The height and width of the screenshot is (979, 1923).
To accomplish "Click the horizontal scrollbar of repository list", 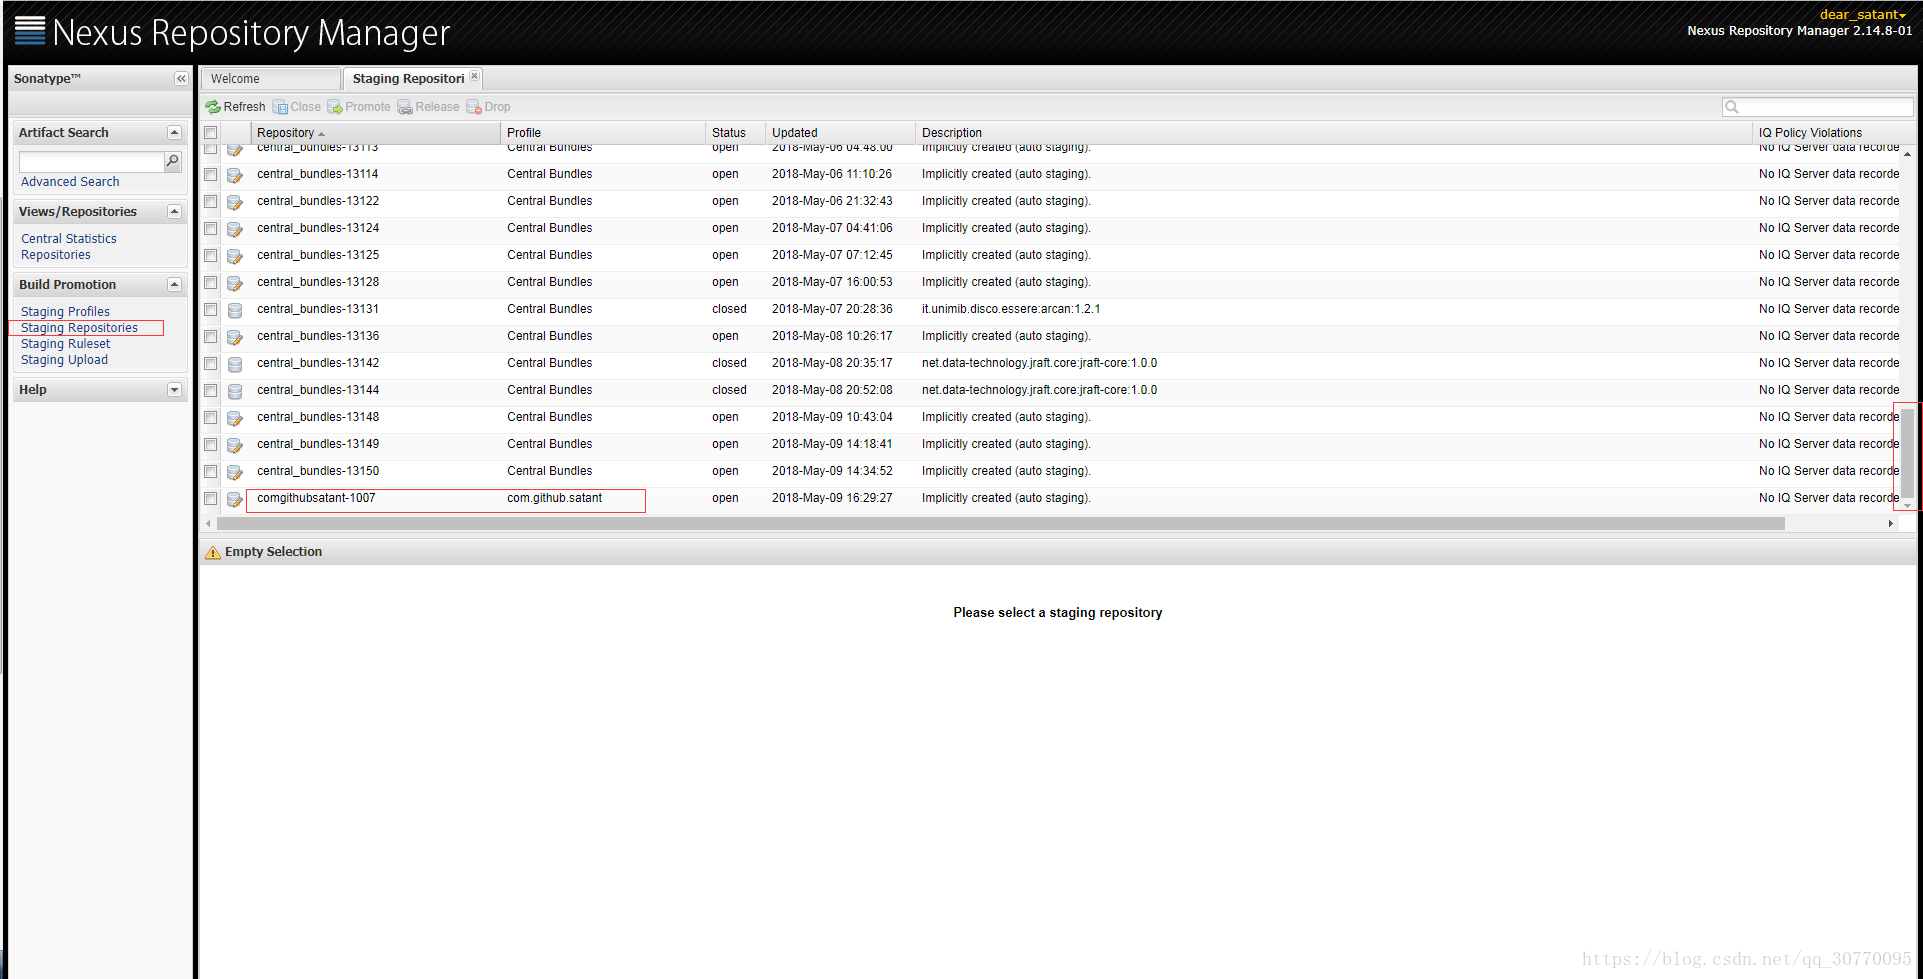I will coord(1000,524).
